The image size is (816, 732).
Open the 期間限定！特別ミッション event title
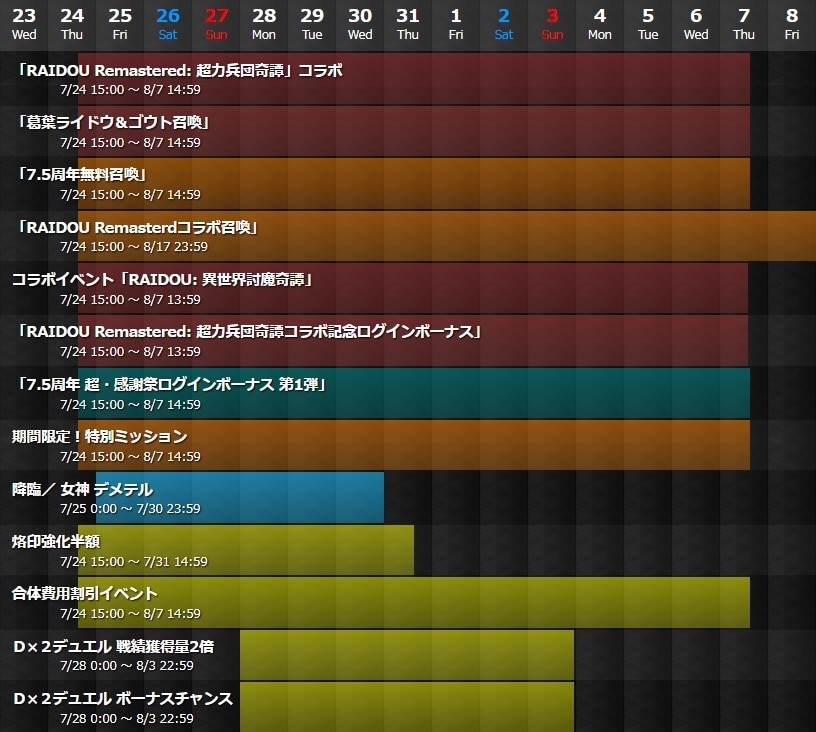pyautogui.click(x=99, y=436)
